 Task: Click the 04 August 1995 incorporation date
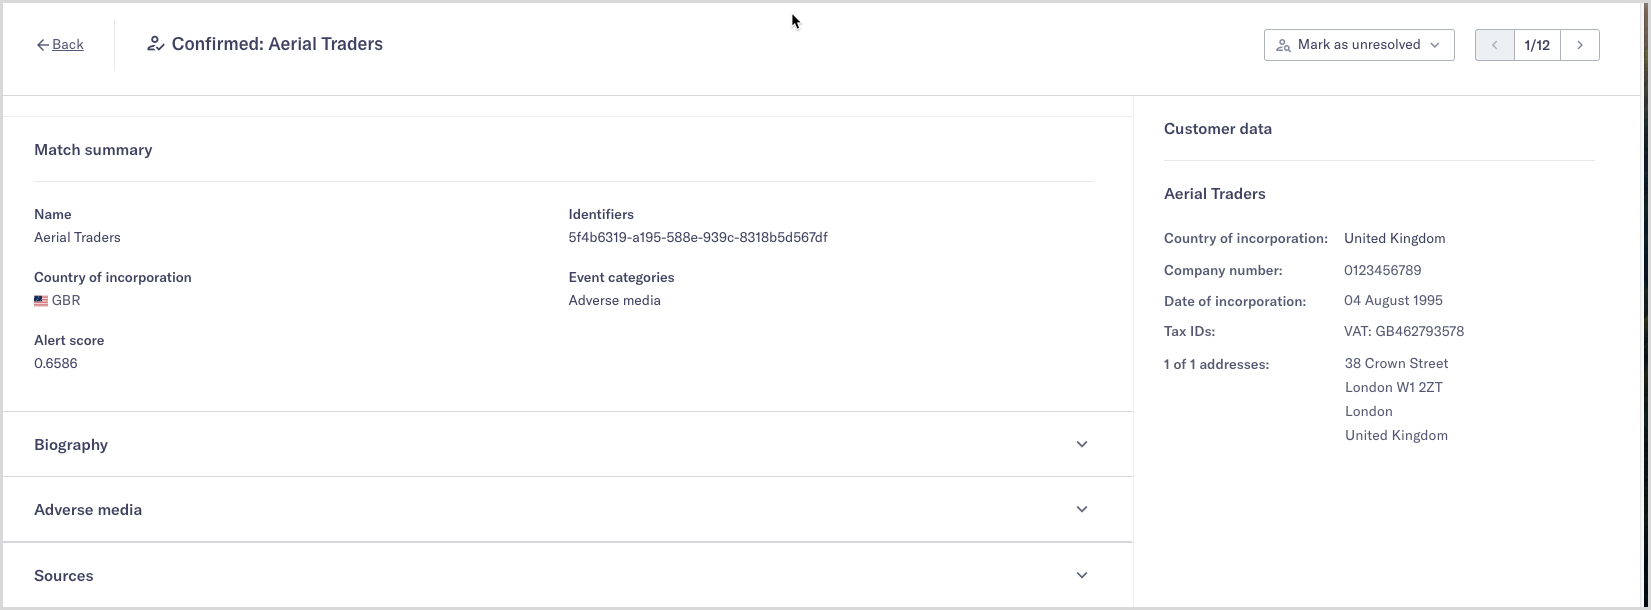pyautogui.click(x=1393, y=301)
